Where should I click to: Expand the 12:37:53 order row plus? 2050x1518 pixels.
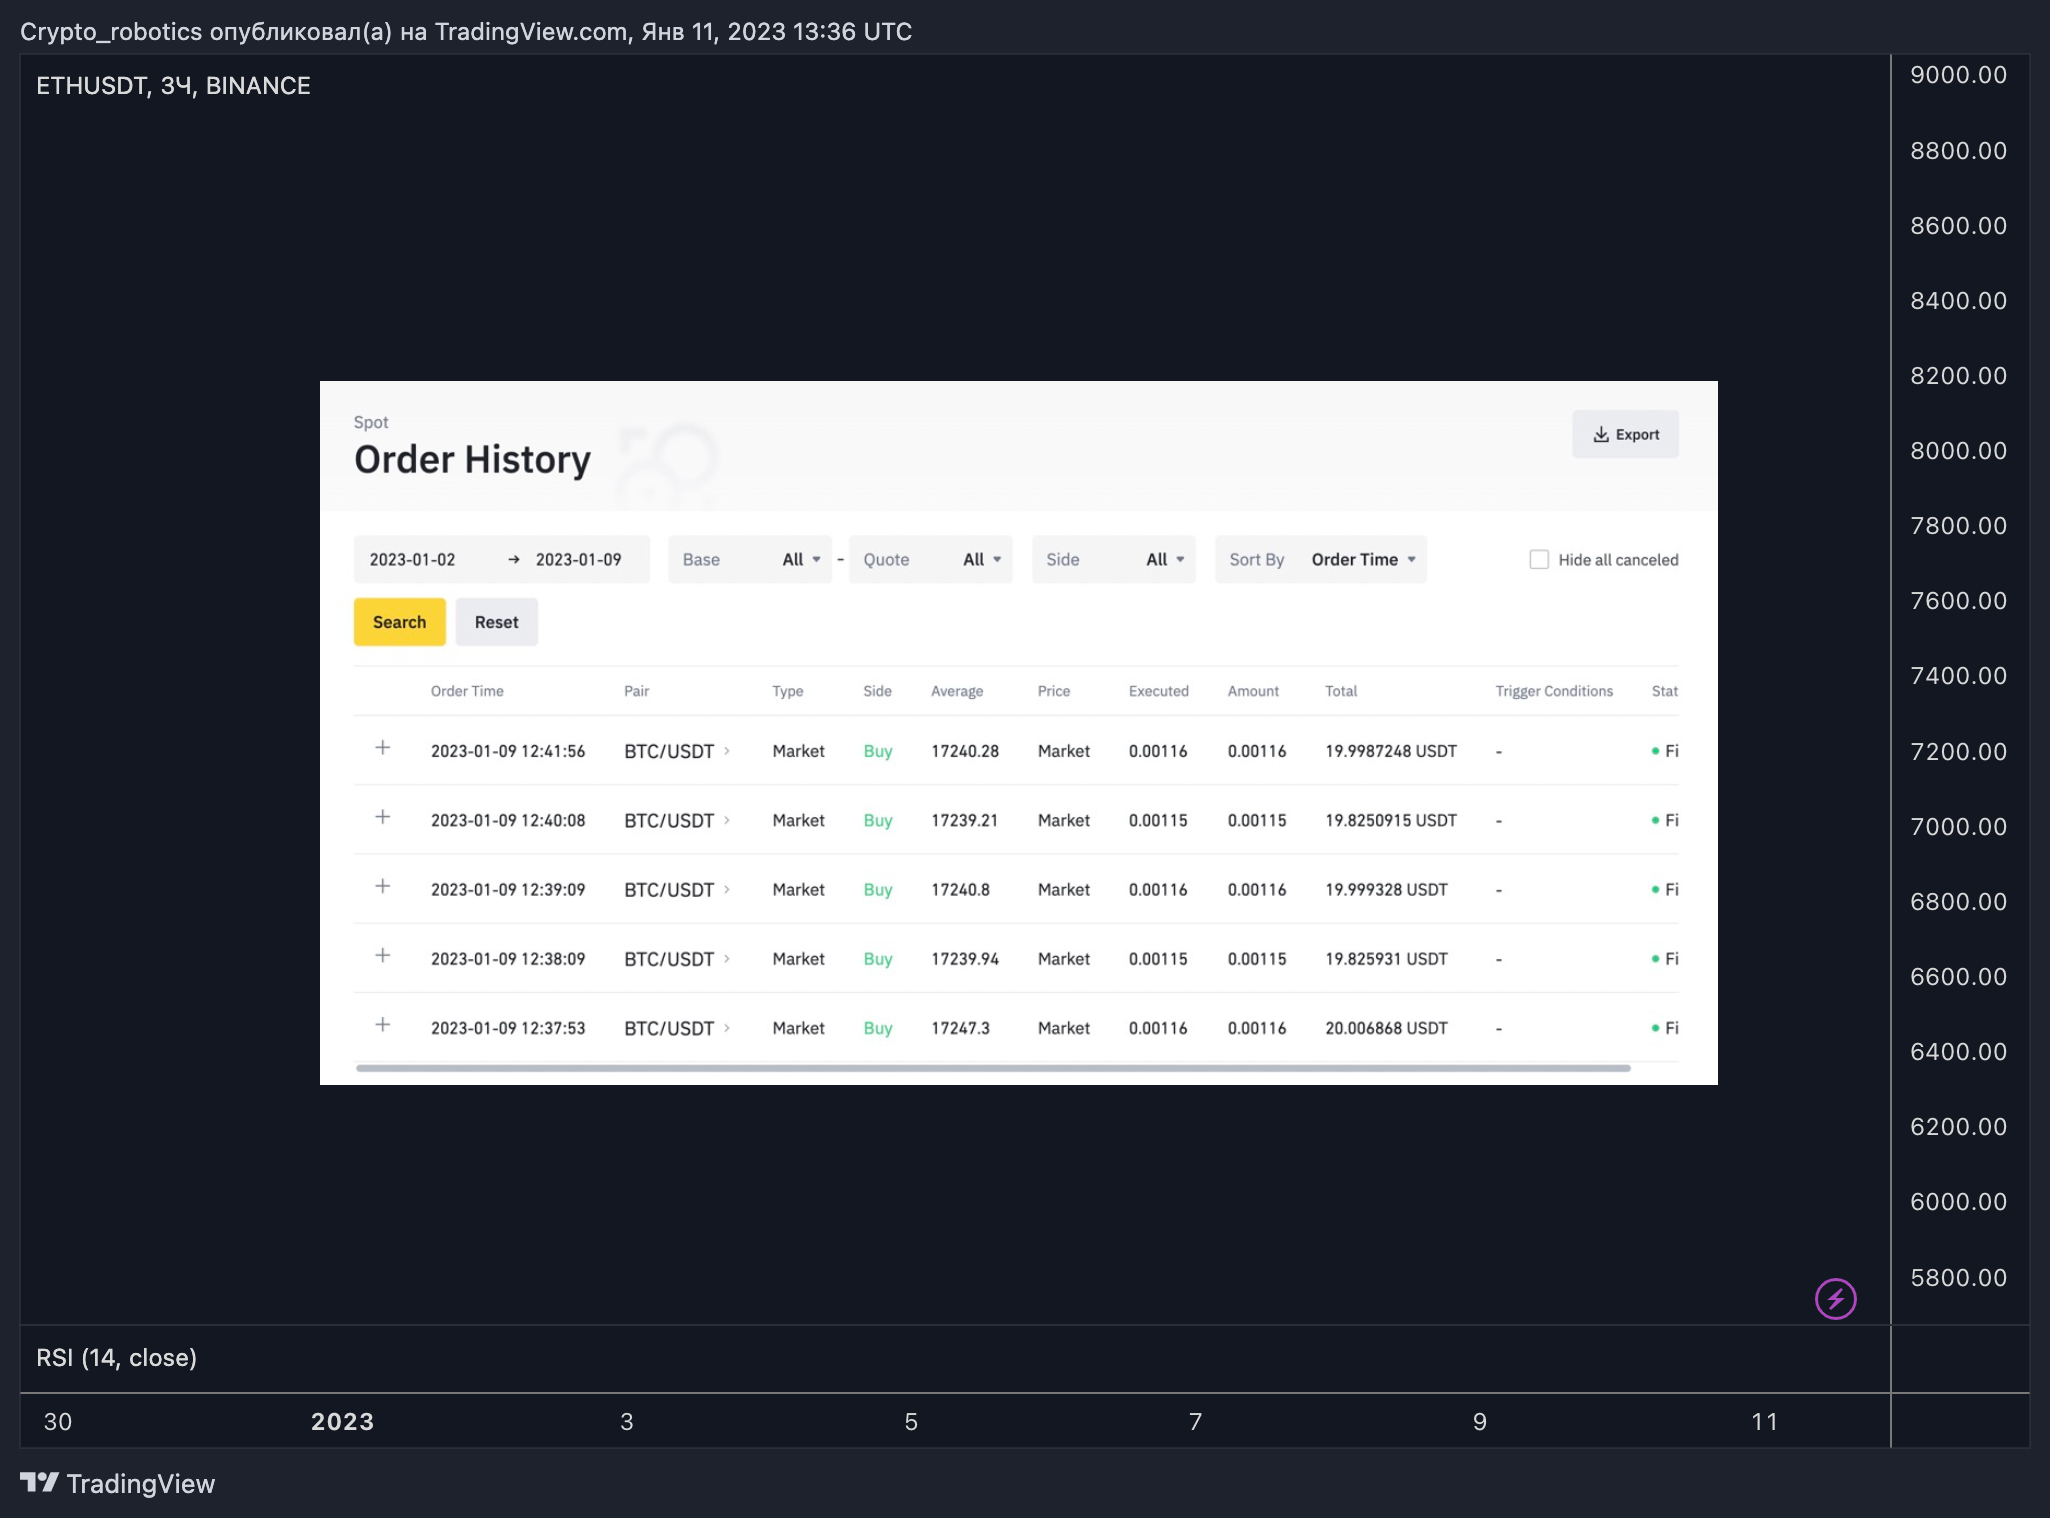click(382, 1025)
